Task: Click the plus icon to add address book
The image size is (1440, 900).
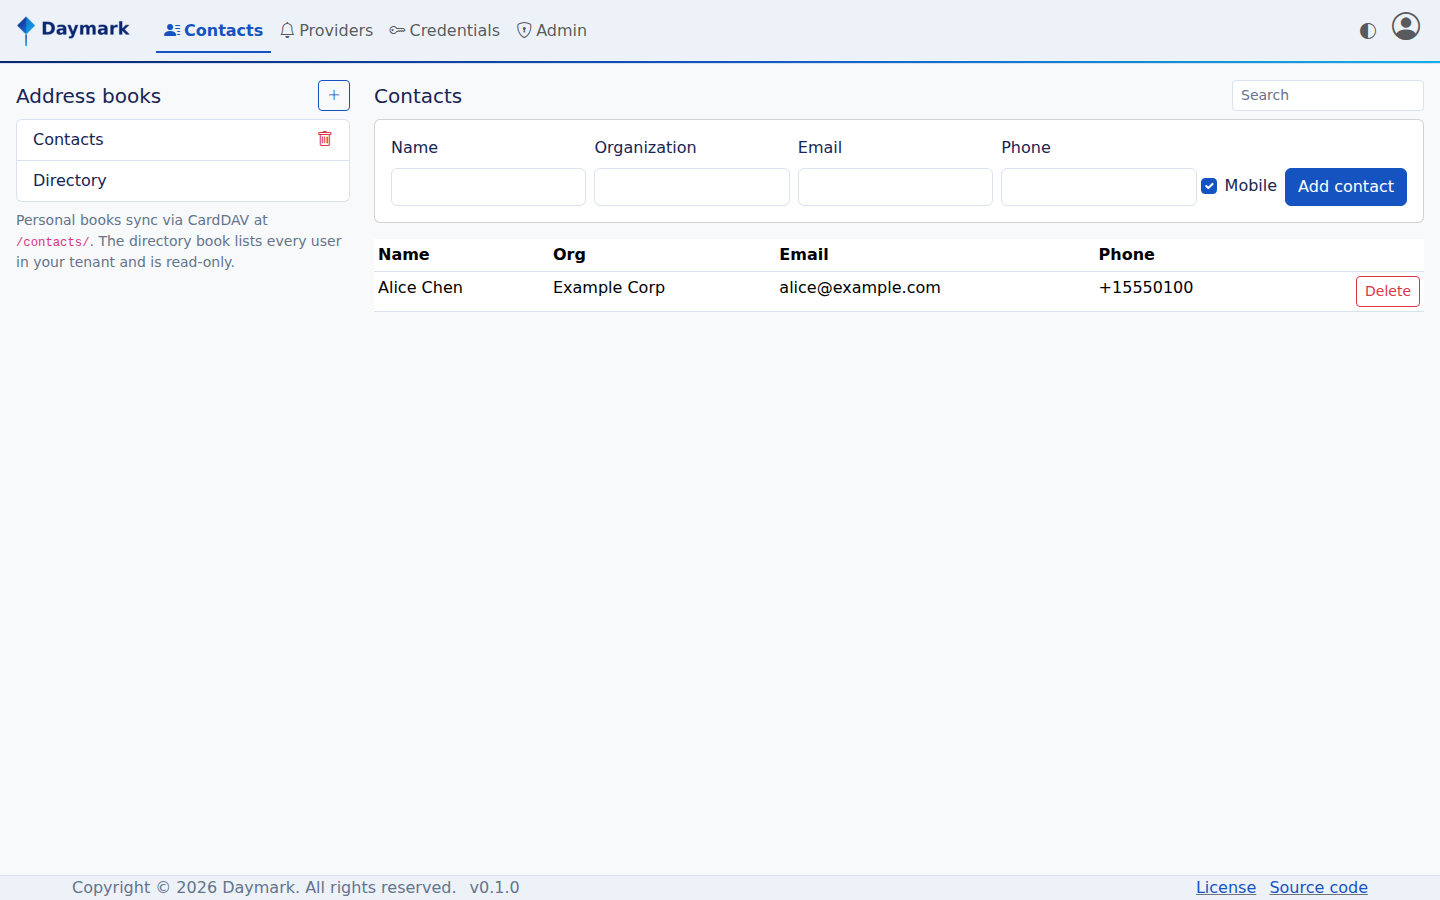Action: [334, 96]
